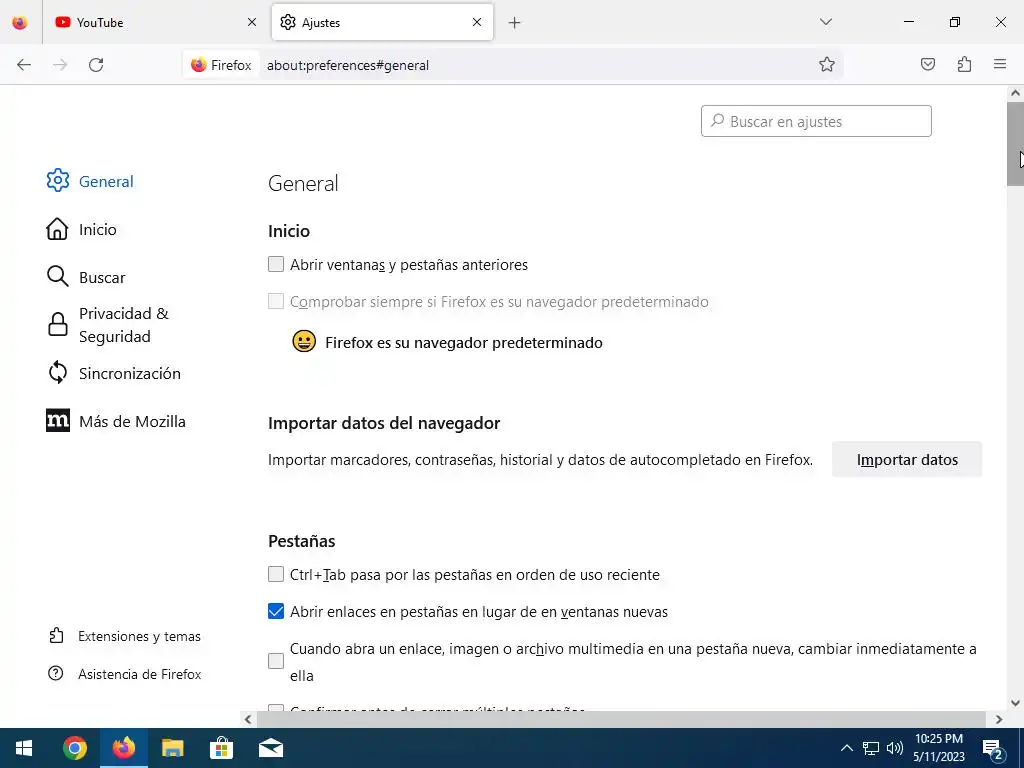Click the Importar datos button
1024x768 pixels.
906,459
